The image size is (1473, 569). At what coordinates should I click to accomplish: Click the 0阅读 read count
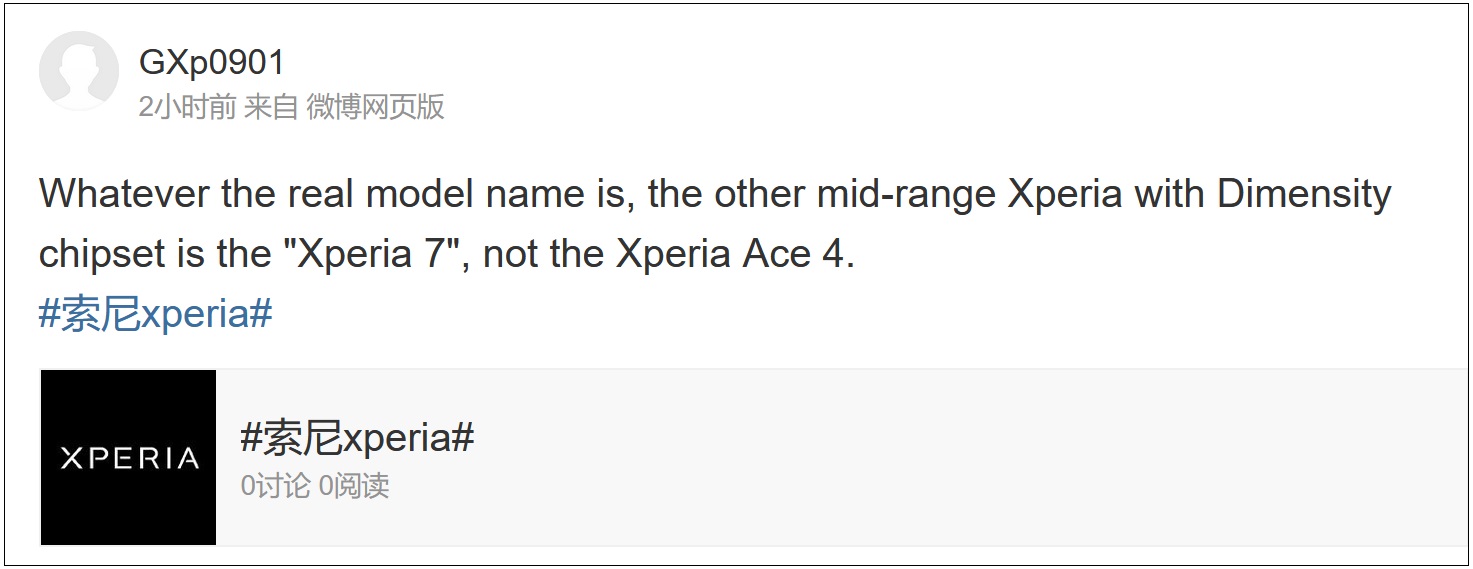coord(353,486)
